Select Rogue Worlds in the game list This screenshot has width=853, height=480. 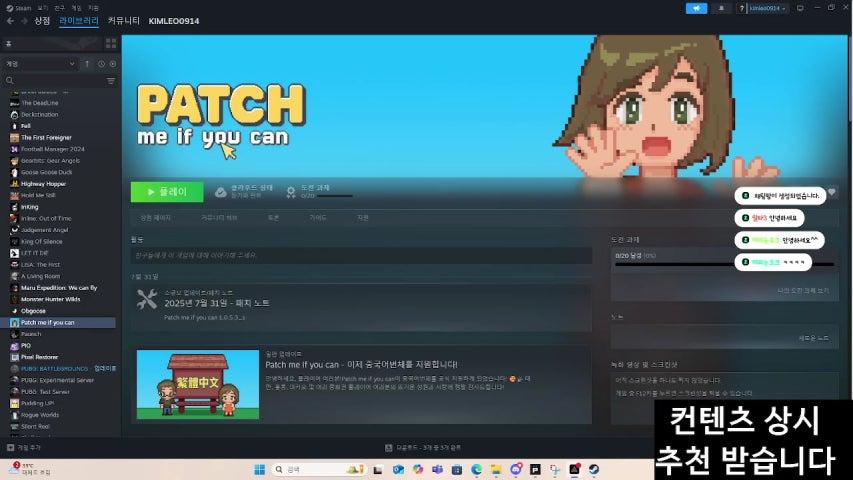coord(40,415)
